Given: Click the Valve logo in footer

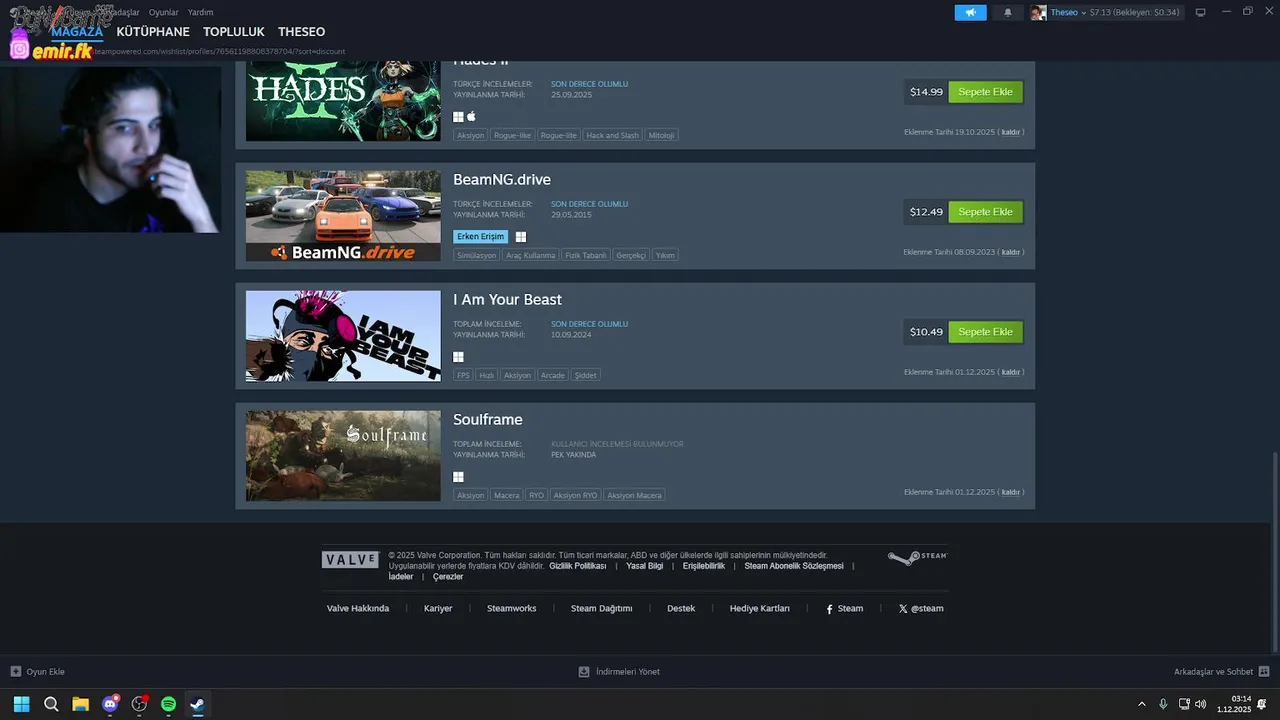Looking at the screenshot, I should click(350, 560).
